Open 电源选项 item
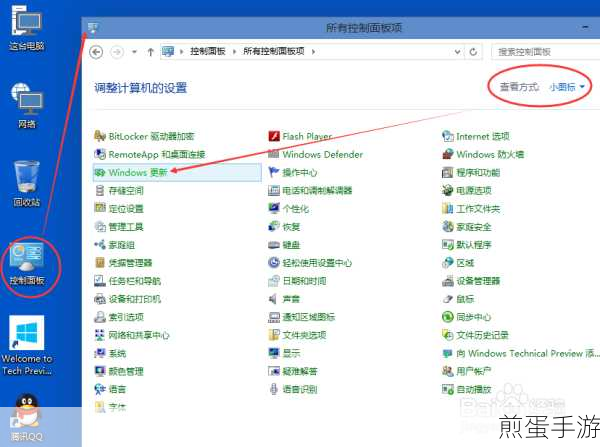600x447 pixels. click(467, 190)
